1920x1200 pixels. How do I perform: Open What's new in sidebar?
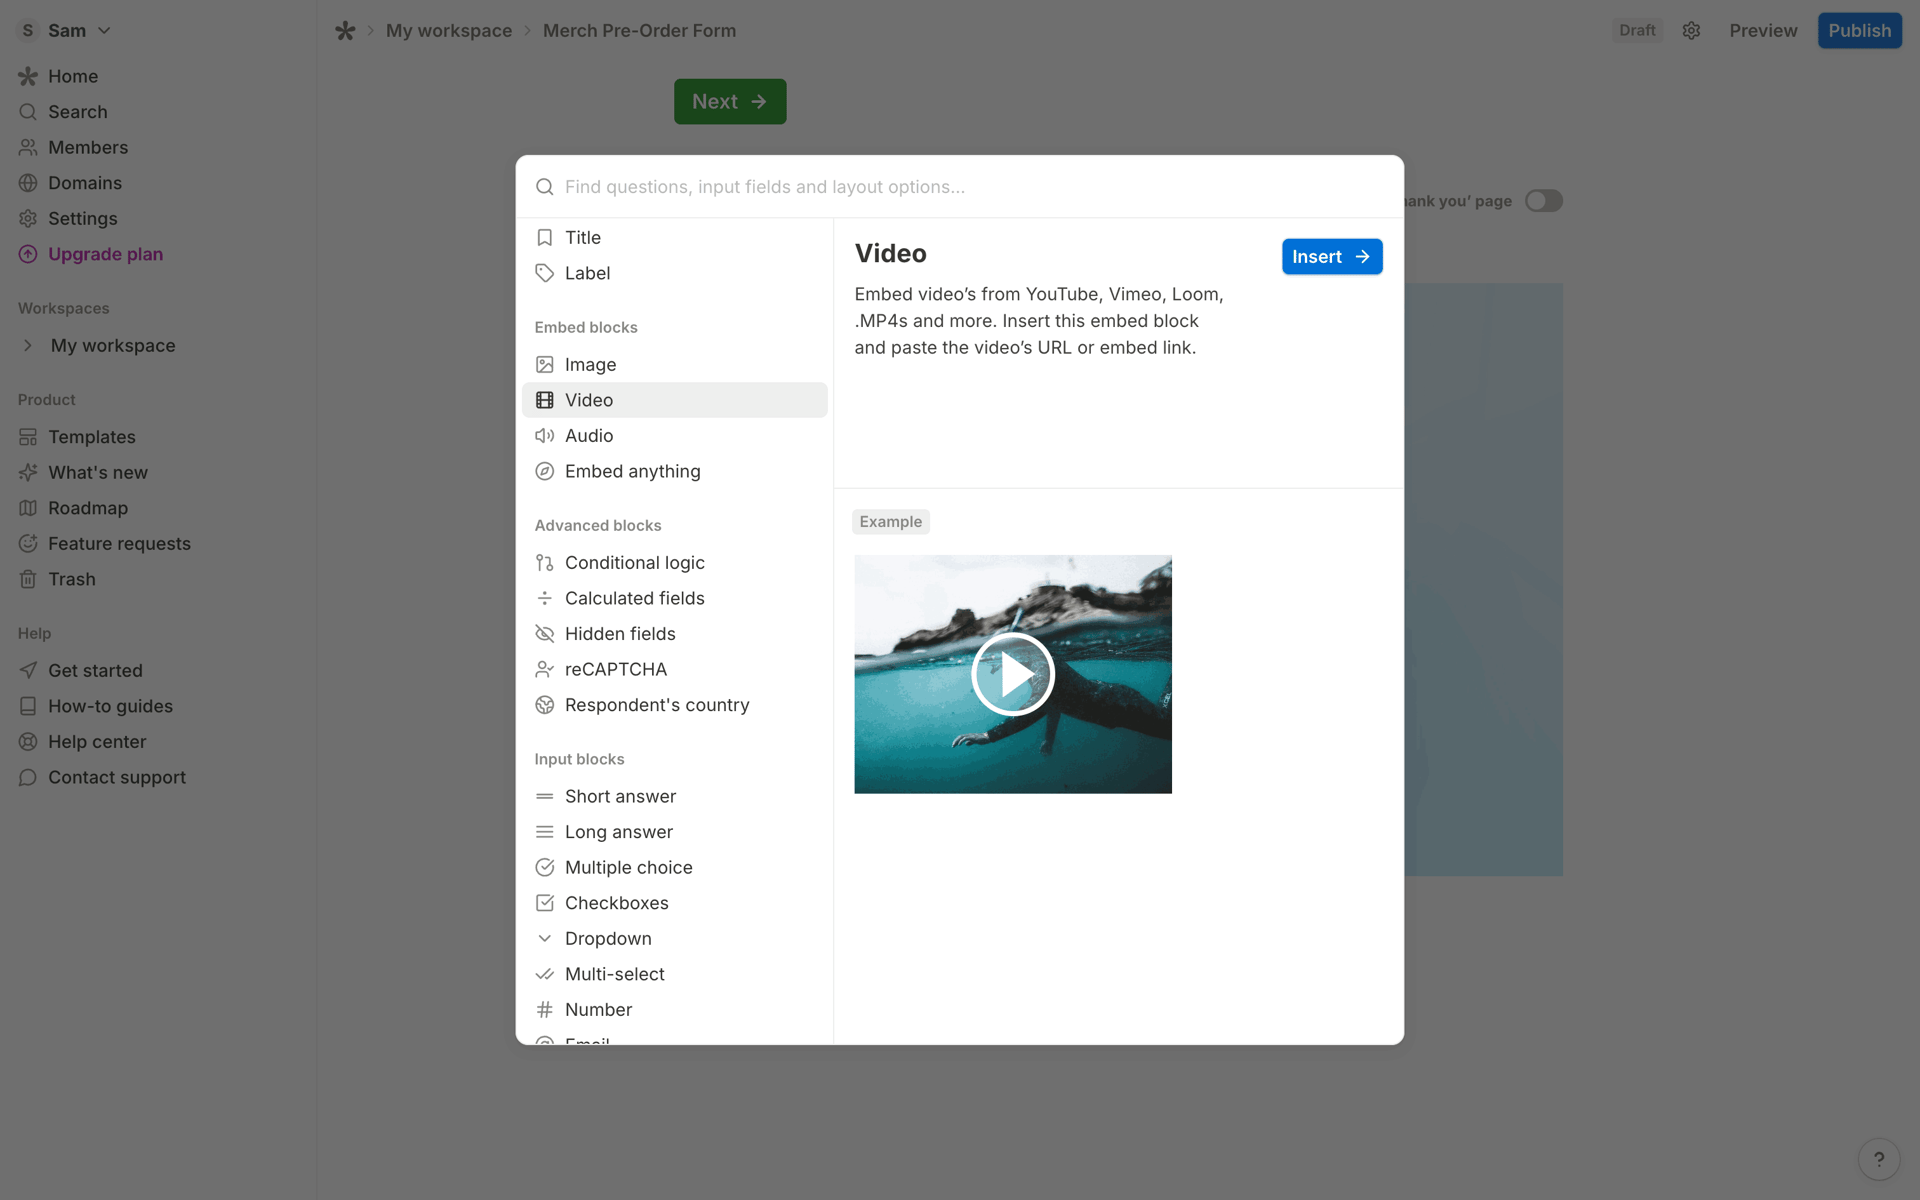pos(98,472)
